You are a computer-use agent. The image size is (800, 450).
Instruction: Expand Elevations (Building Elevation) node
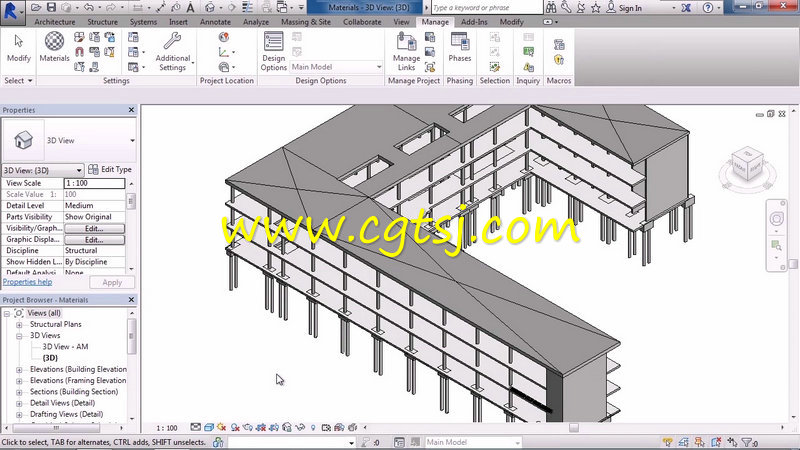(19, 369)
